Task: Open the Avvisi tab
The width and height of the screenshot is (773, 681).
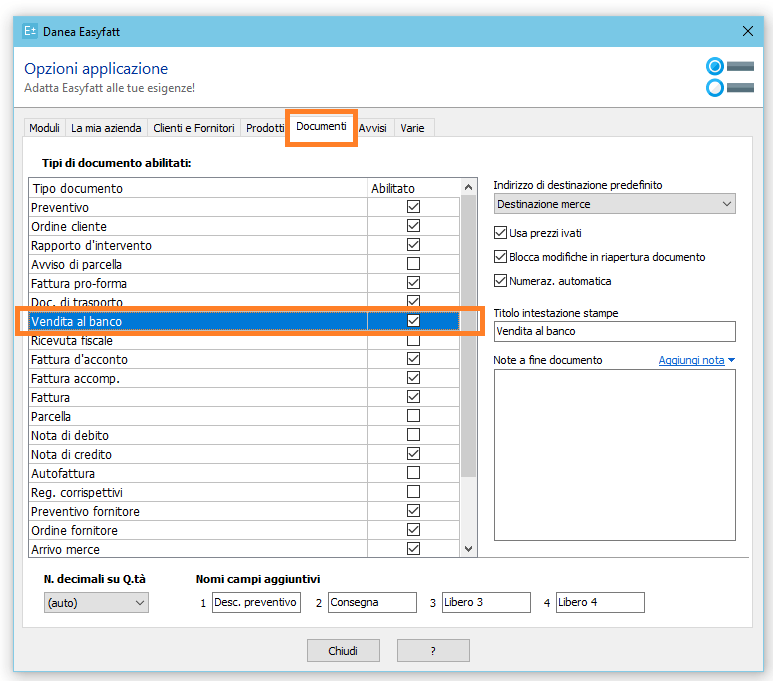Action: [373, 128]
